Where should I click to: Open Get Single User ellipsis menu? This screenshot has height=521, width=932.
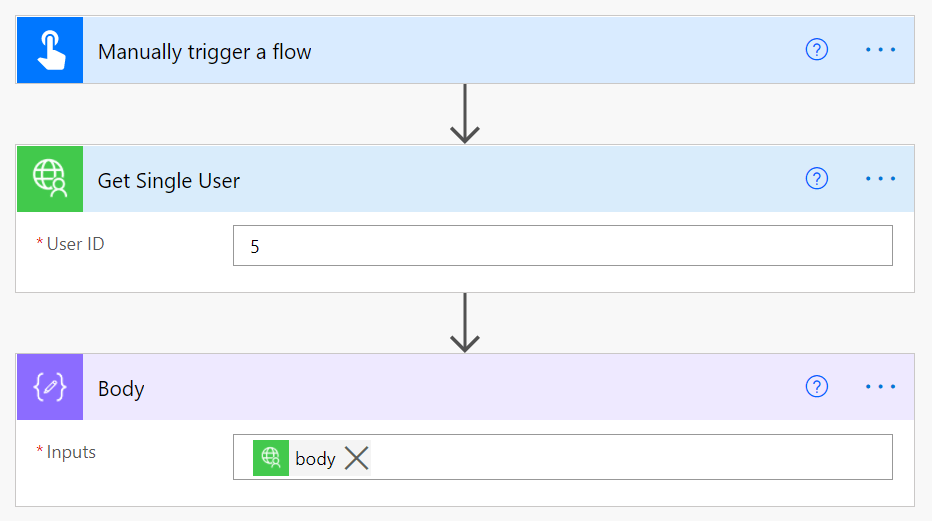click(880, 179)
